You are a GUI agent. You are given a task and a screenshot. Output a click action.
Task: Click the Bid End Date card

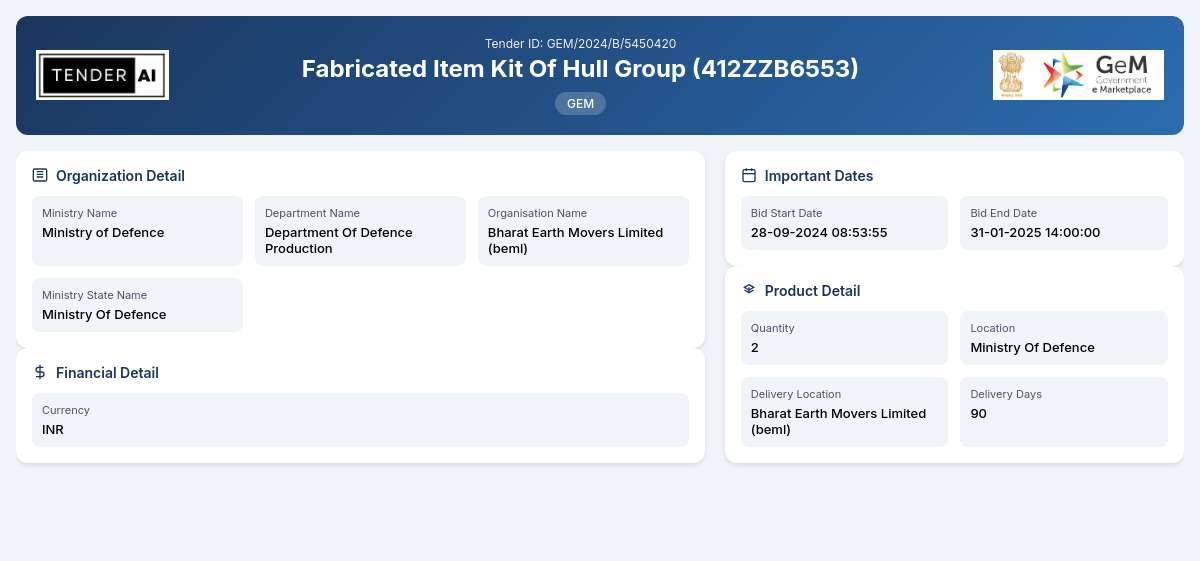click(x=1064, y=223)
